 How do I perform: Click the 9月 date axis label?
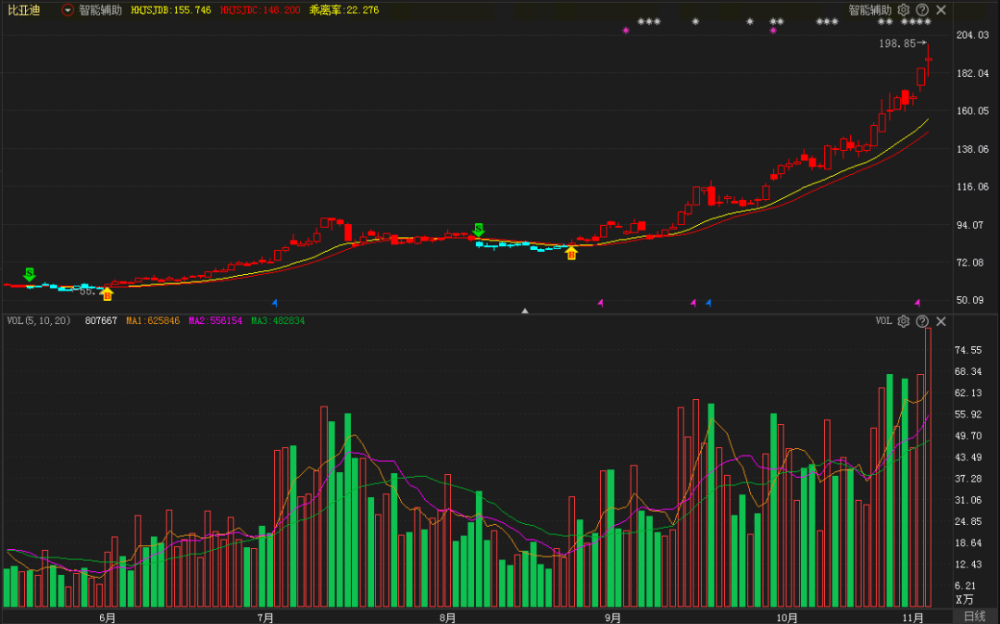point(613,617)
